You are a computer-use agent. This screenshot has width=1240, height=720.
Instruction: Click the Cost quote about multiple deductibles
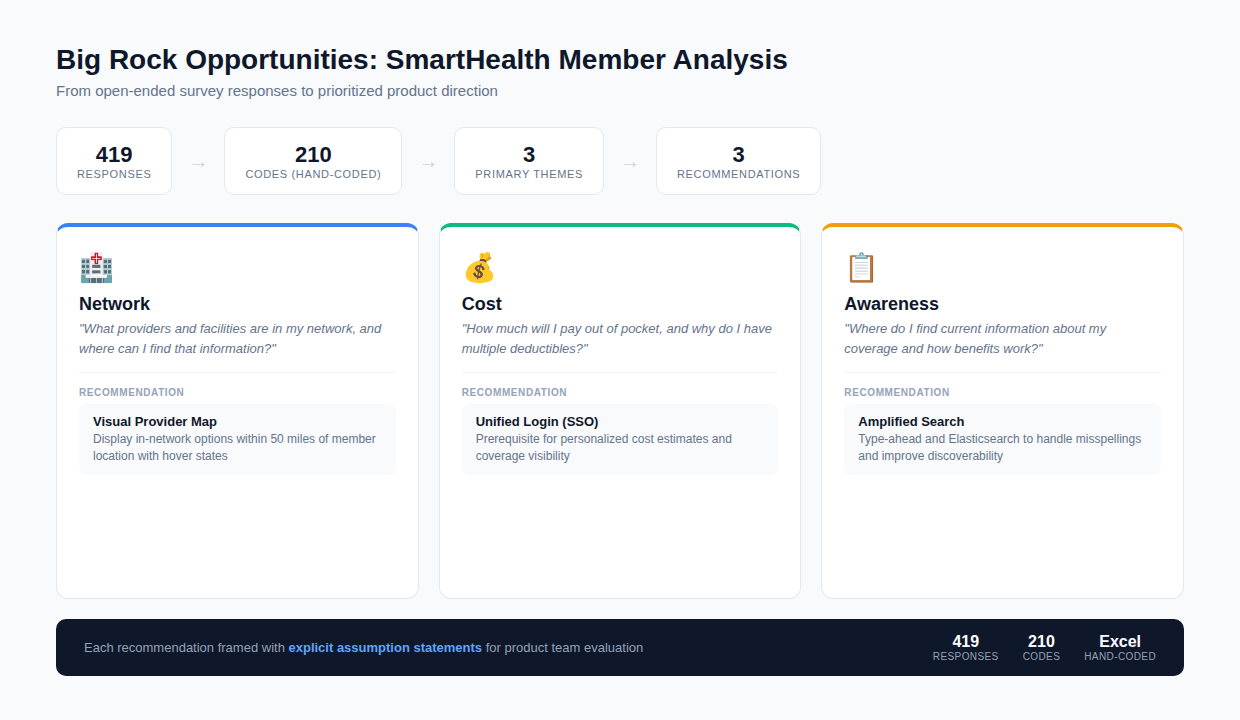pos(617,339)
